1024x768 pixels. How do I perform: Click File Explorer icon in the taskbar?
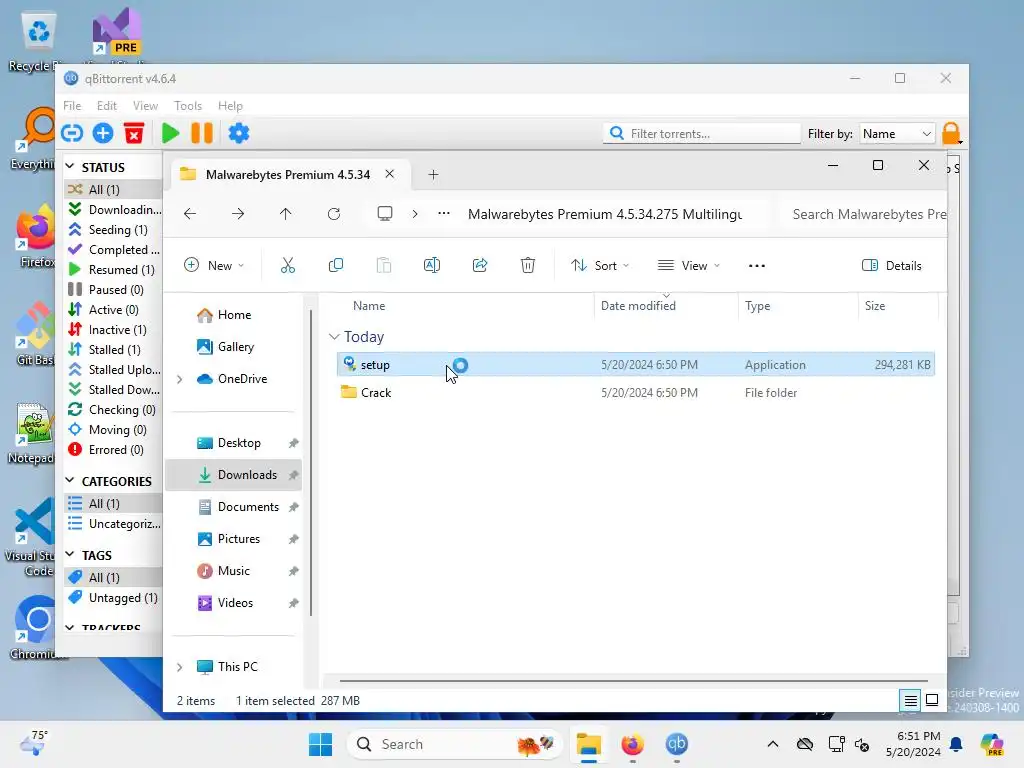[x=588, y=744]
